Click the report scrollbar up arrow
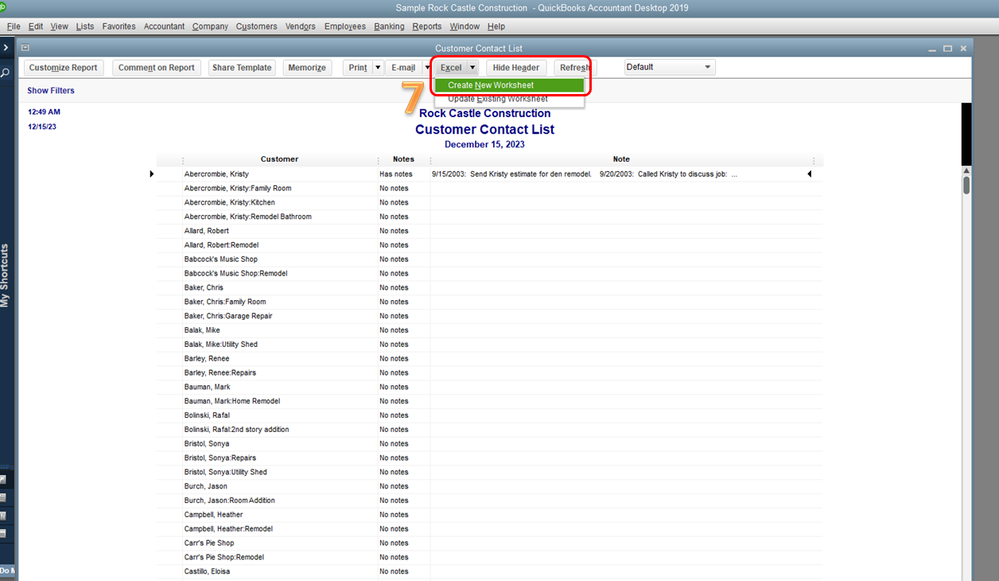This screenshot has width=999, height=581. pos(967,171)
